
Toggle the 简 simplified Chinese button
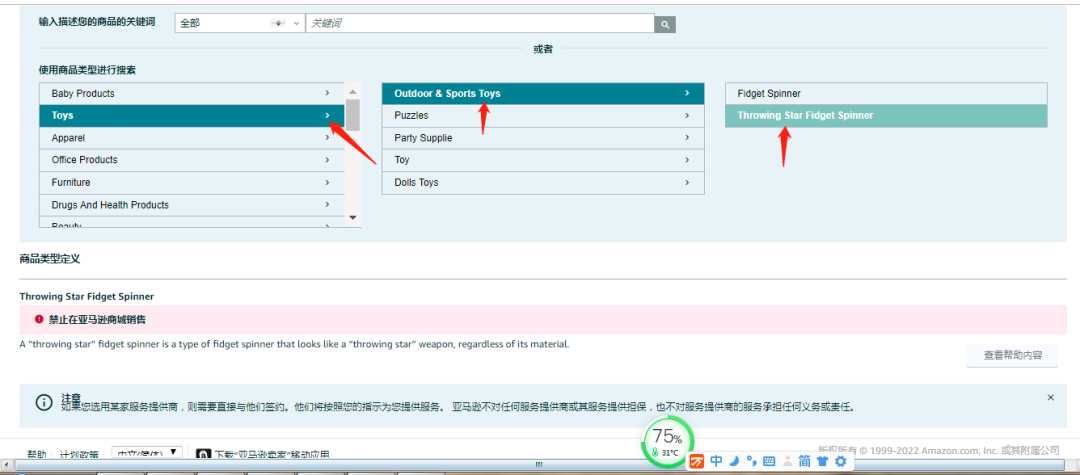(804, 461)
